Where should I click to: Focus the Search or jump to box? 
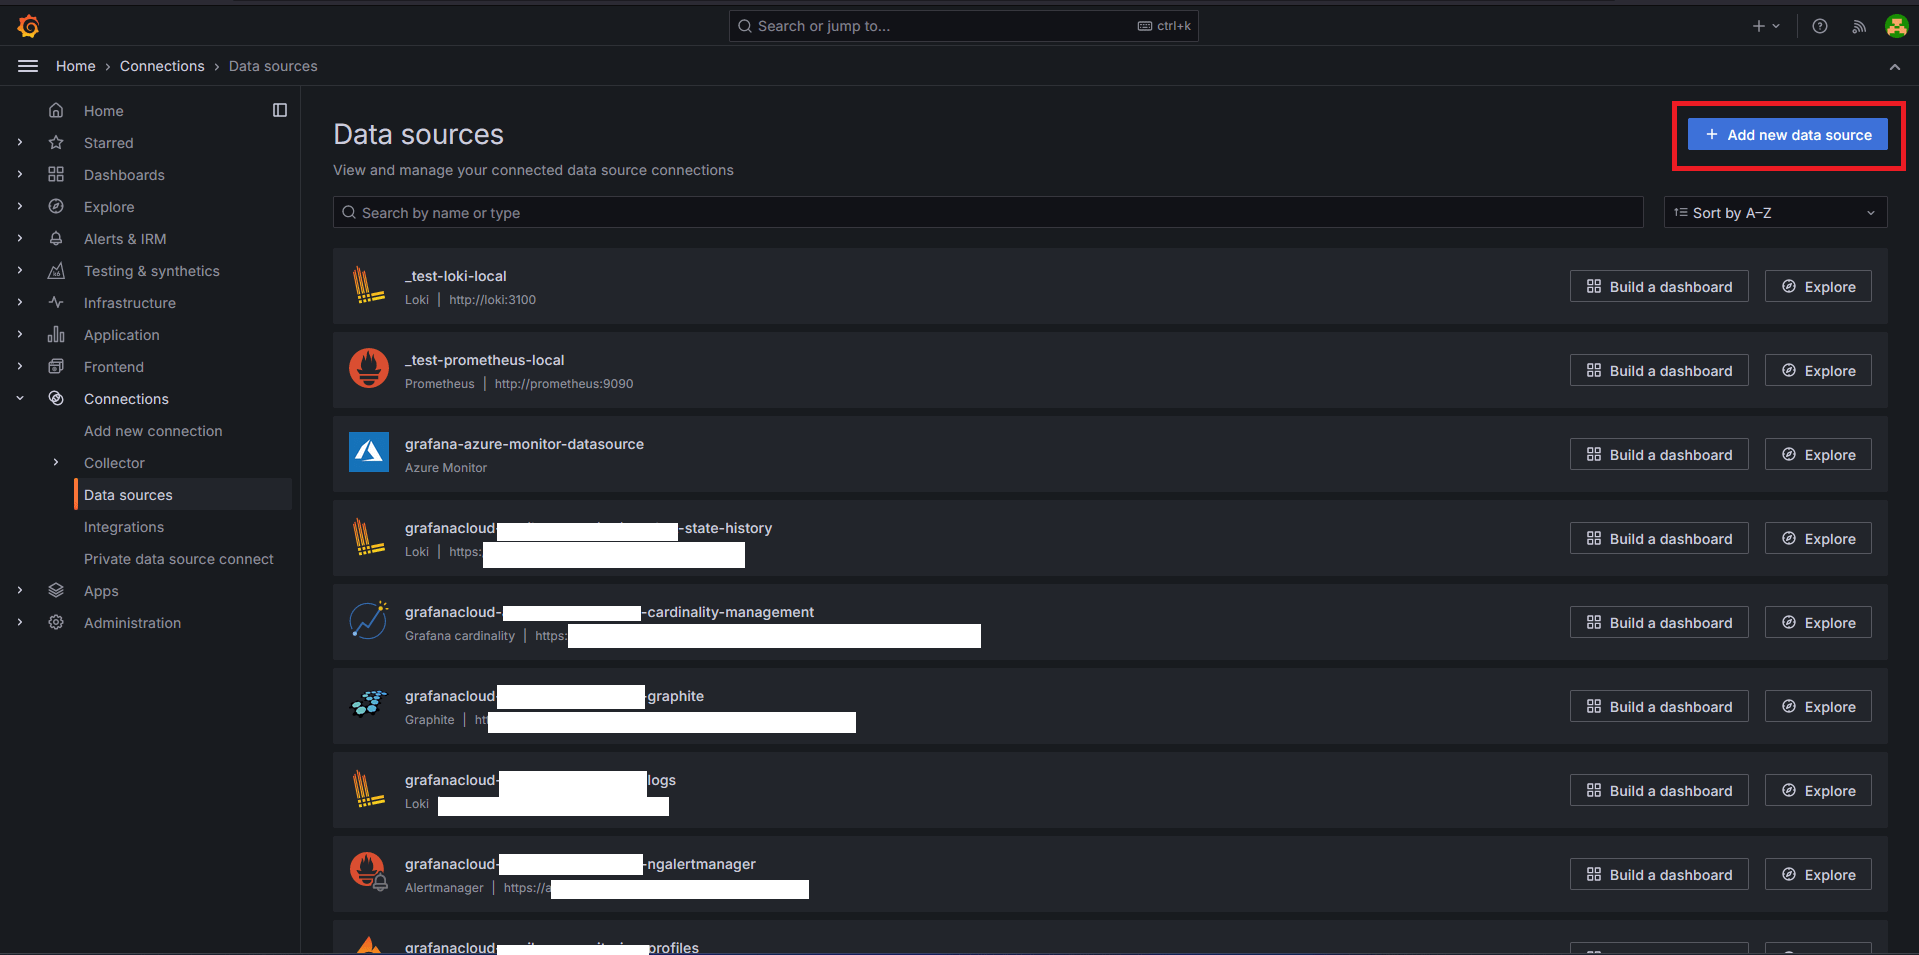tap(963, 26)
